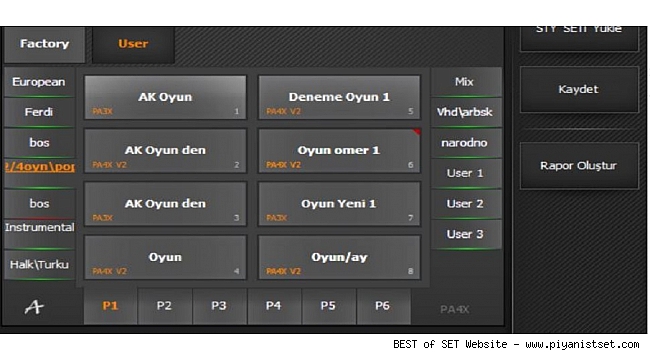Click the STY SETi Yükle button
Viewport: 650px width, 360px height.
(579, 38)
